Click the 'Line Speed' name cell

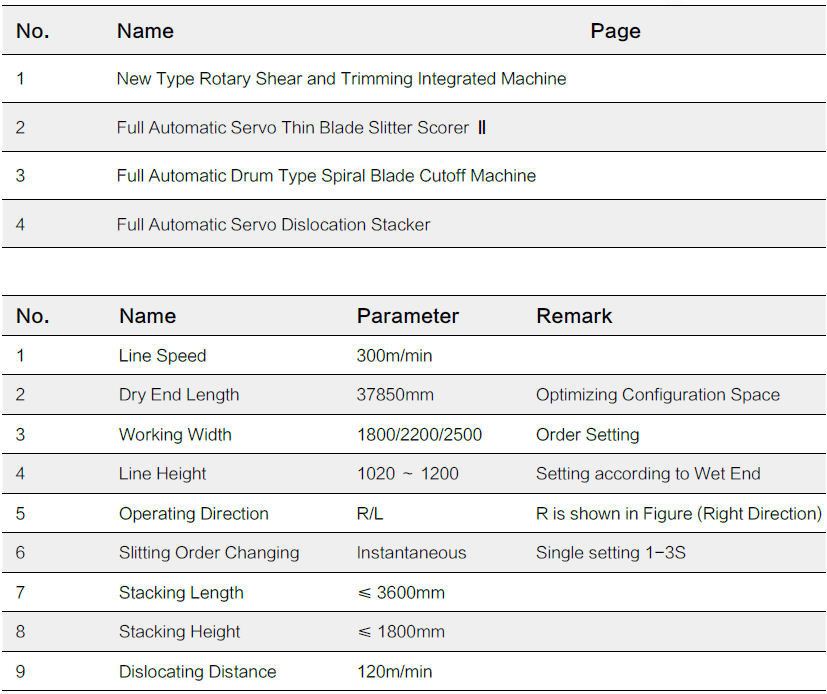coord(162,356)
